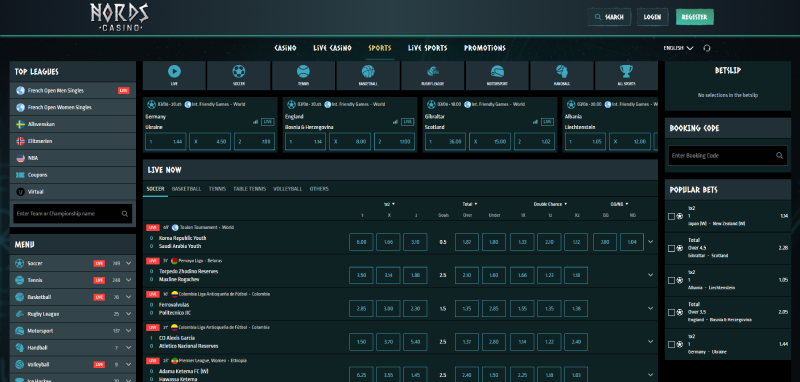Click the Enter Booking Code field
Viewport: 800px width, 382px height.
click(728, 156)
